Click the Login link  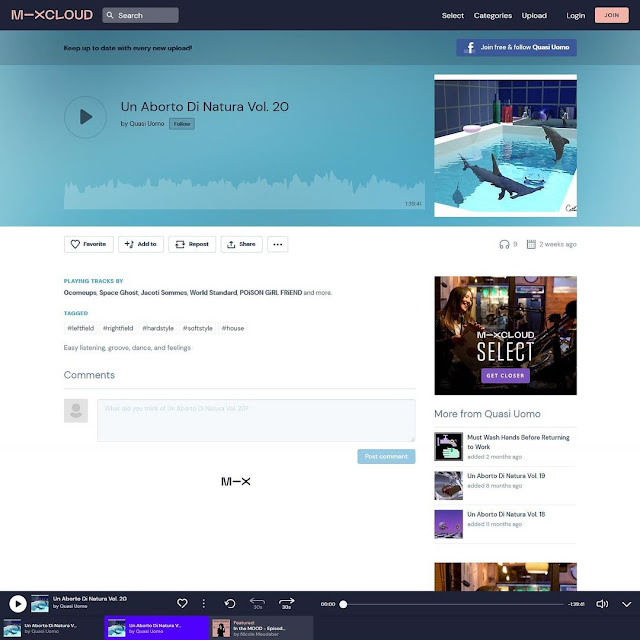[x=576, y=16]
